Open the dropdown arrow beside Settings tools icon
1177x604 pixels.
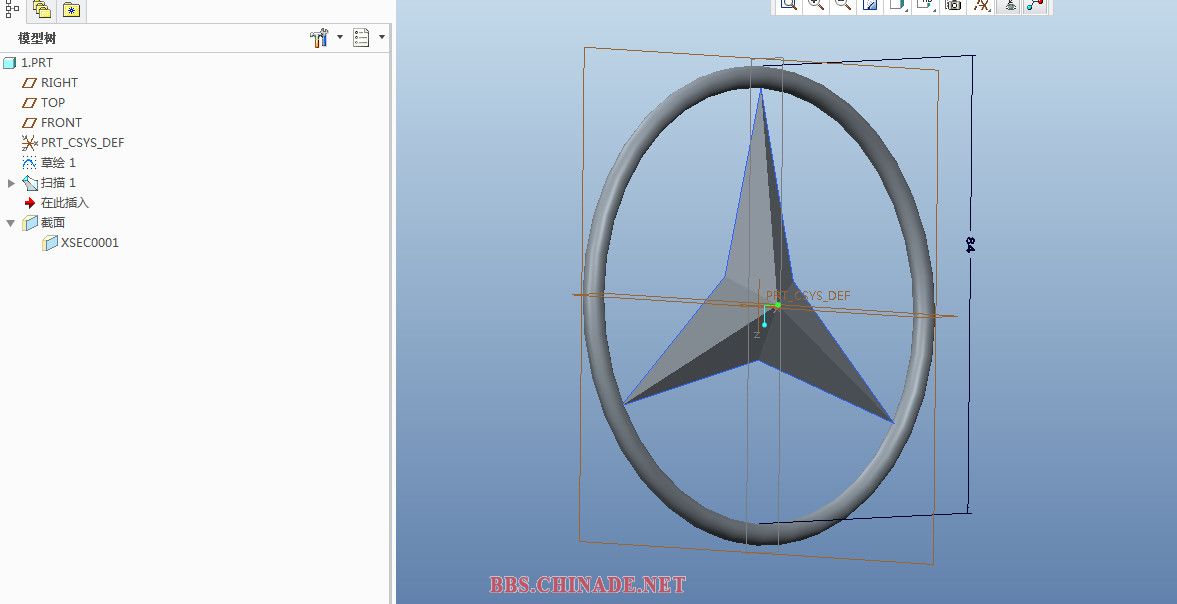(340, 37)
